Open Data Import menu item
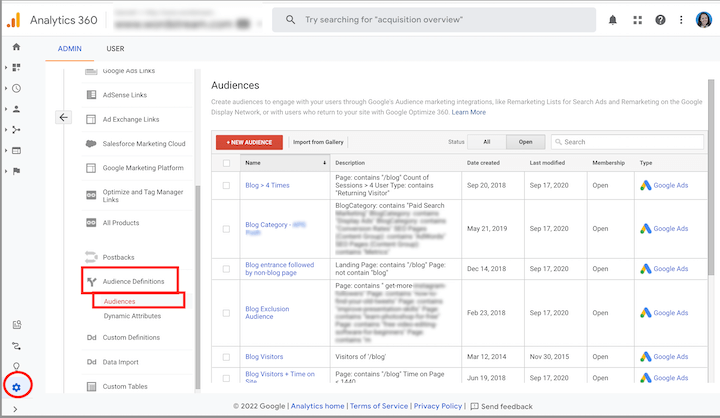This screenshot has width=720, height=418. (120, 362)
